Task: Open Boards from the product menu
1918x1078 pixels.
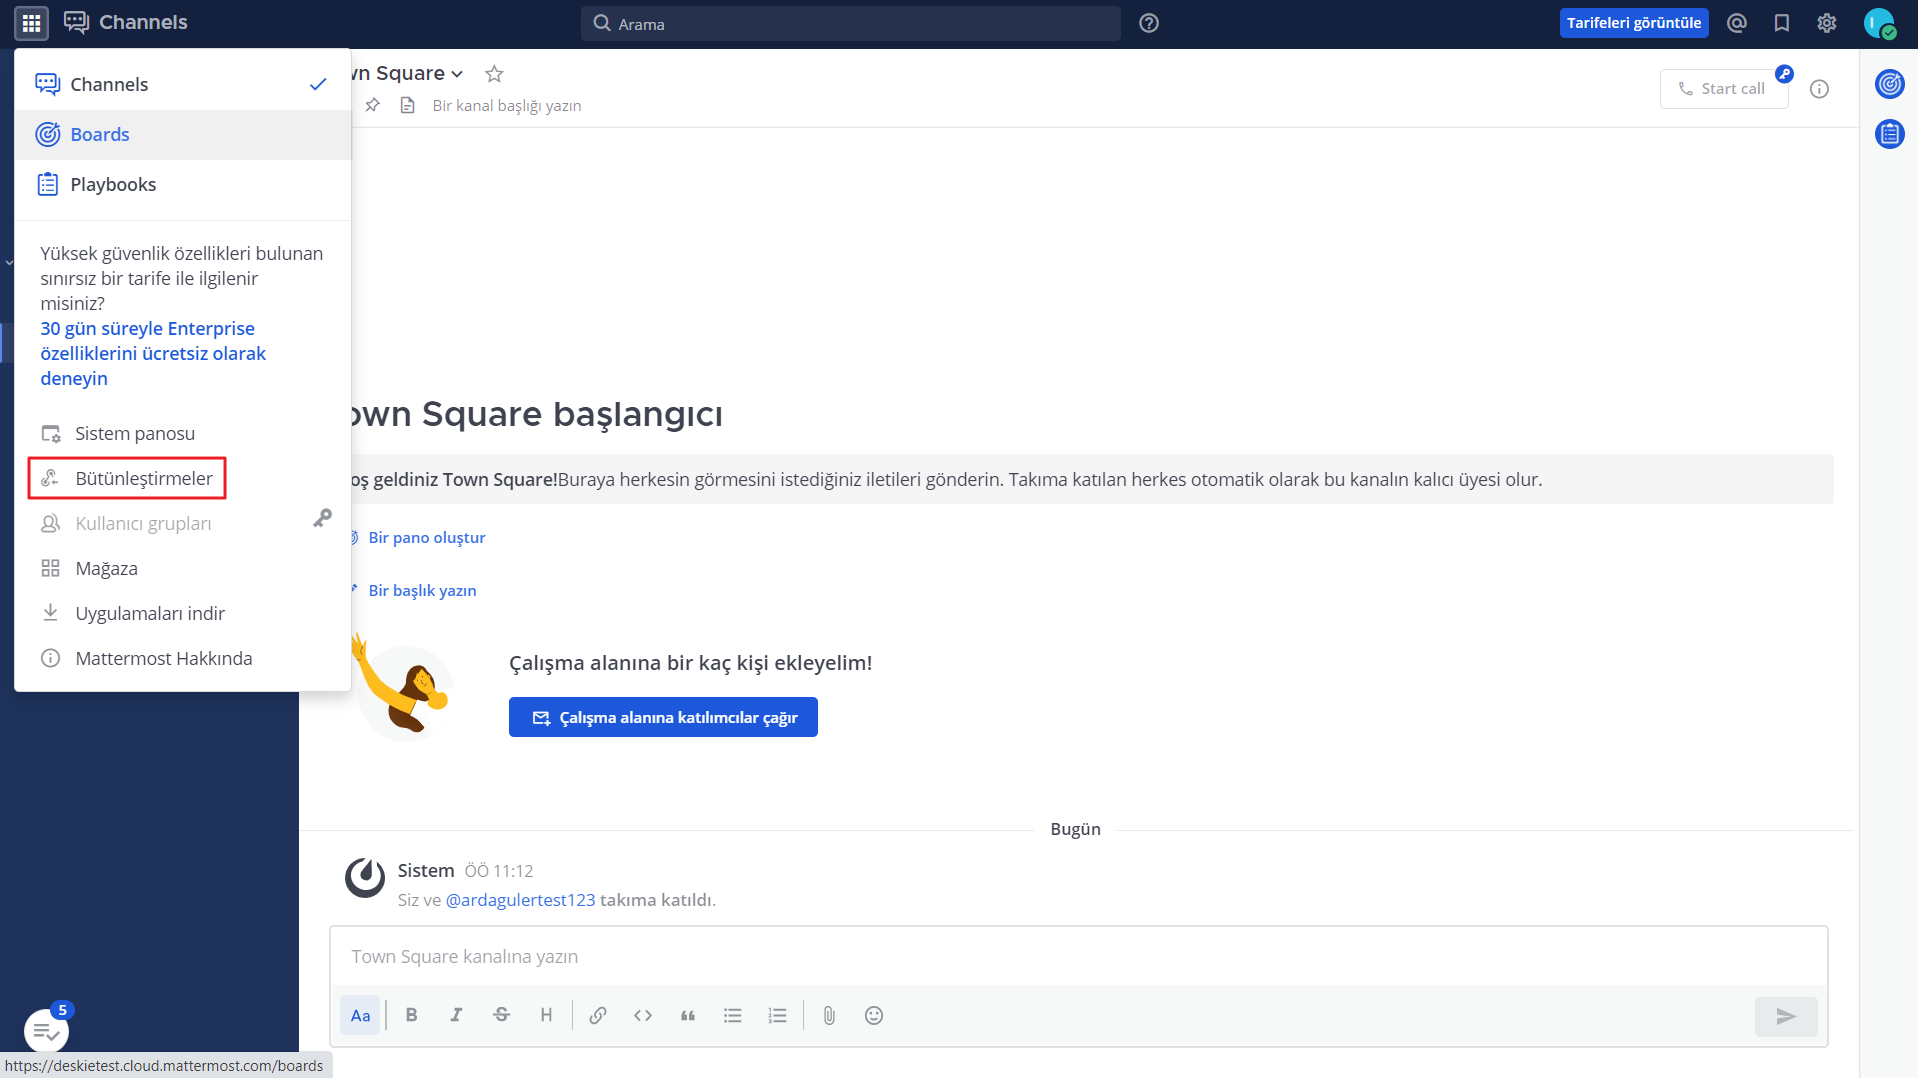Action: [x=183, y=135]
